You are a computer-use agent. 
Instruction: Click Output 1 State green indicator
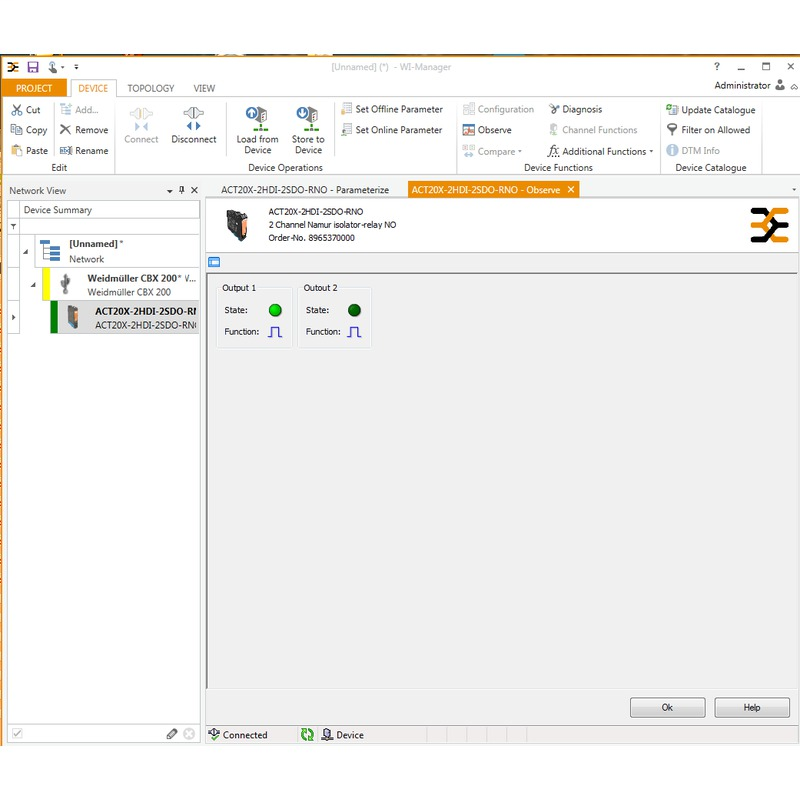pyautogui.click(x=275, y=310)
